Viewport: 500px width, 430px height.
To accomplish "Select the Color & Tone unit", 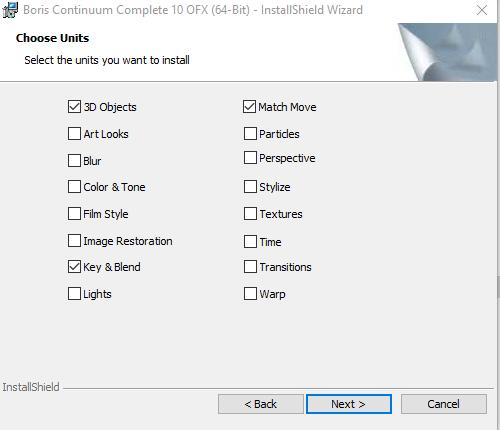I will (74, 187).
